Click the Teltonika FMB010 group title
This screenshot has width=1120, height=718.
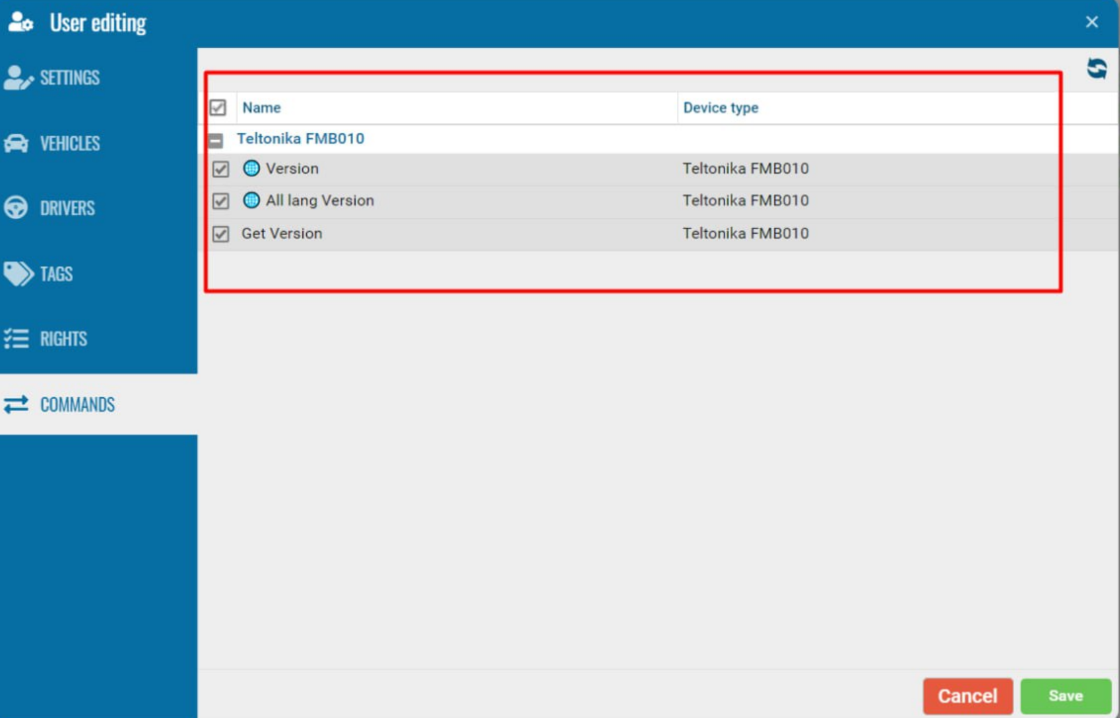click(x=301, y=139)
